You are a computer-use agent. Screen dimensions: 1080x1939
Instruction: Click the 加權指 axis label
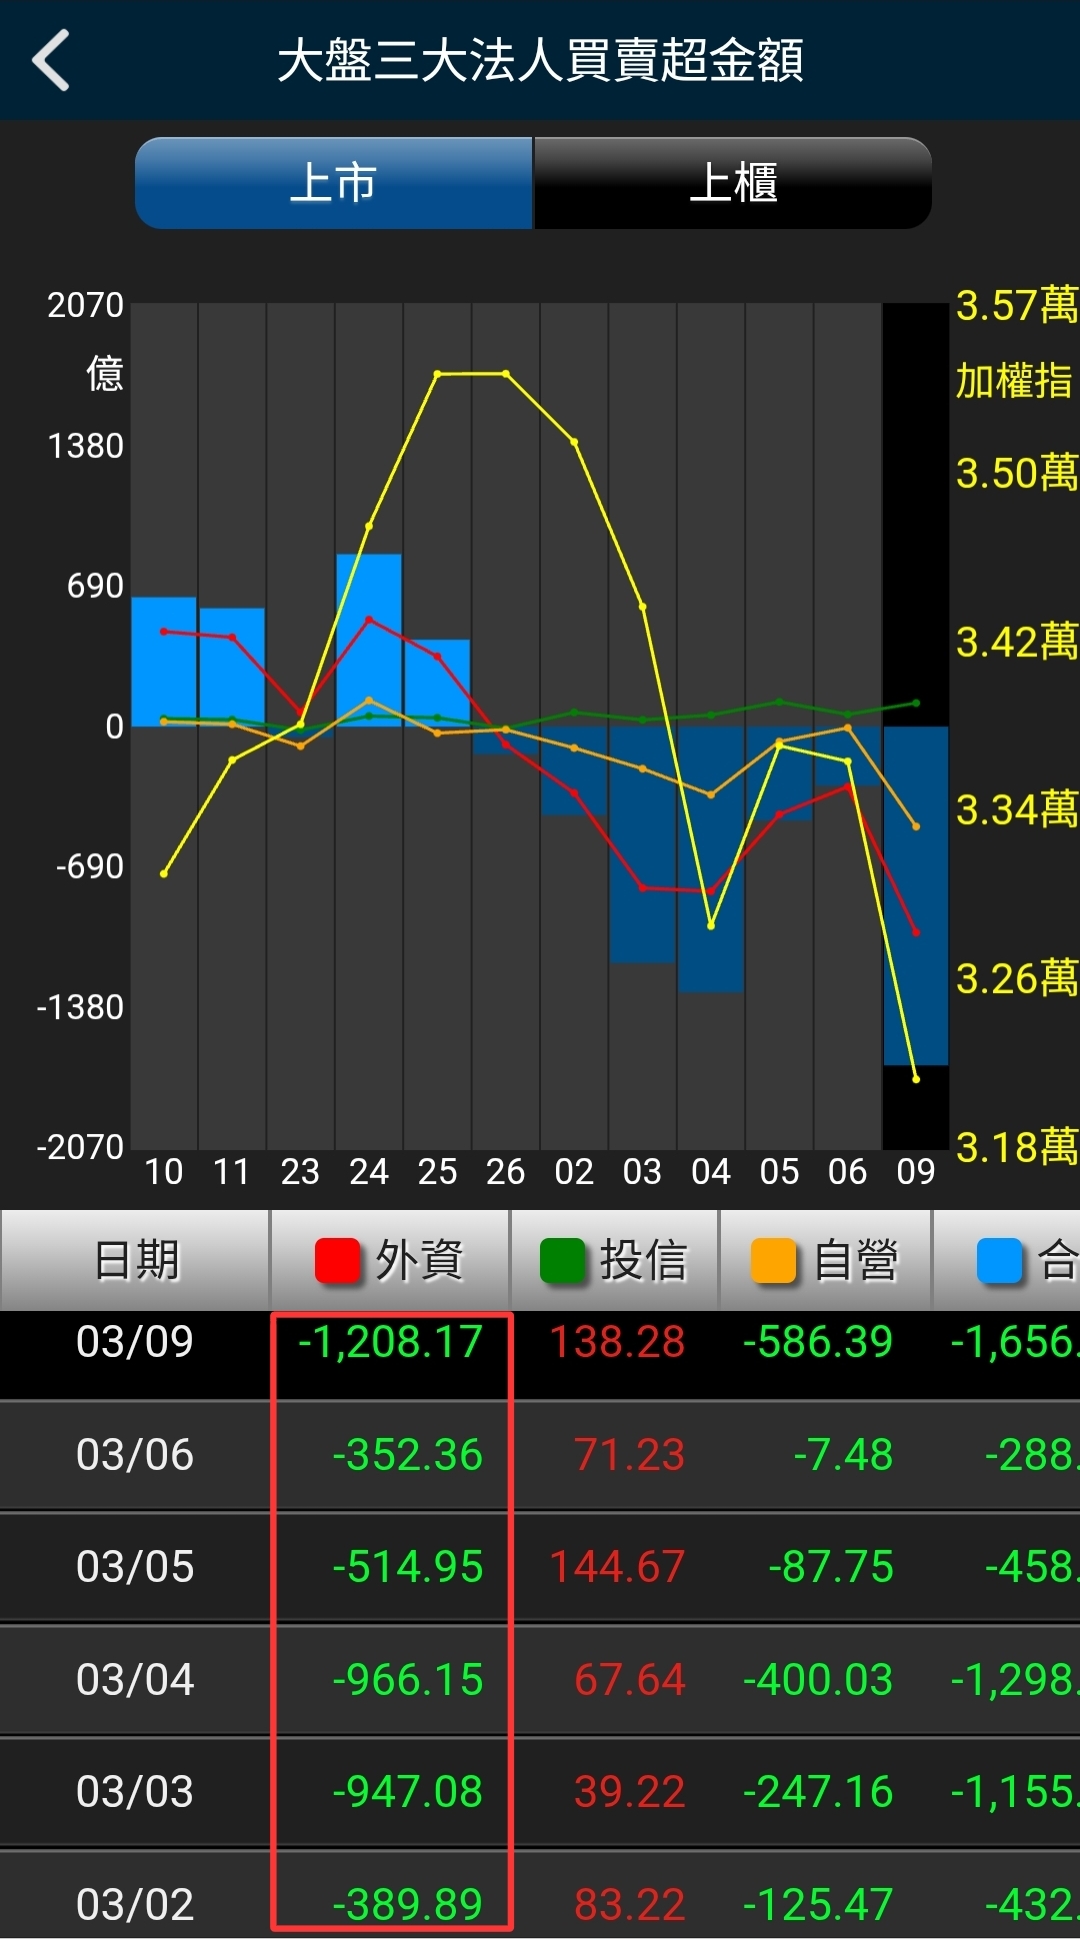coord(1013,381)
